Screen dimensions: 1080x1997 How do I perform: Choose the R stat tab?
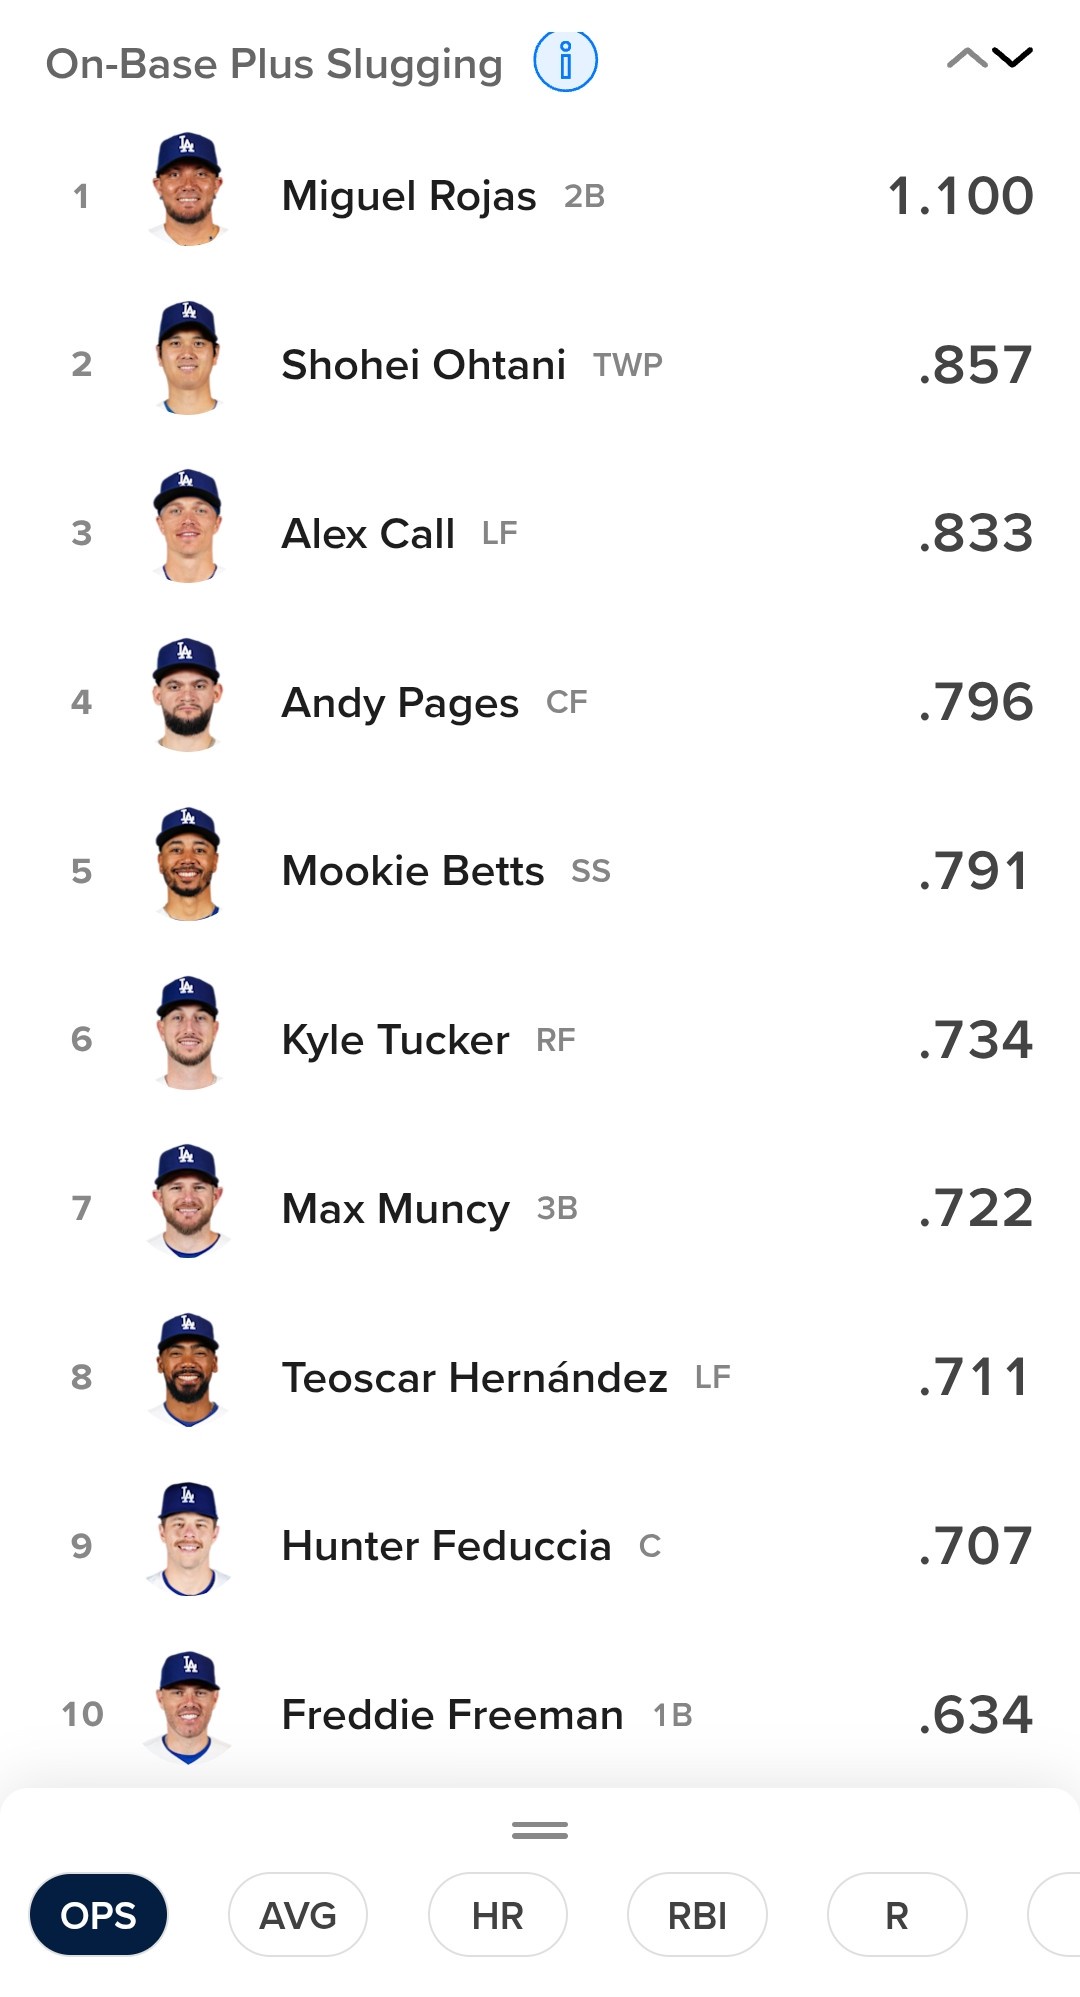pos(897,1914)
